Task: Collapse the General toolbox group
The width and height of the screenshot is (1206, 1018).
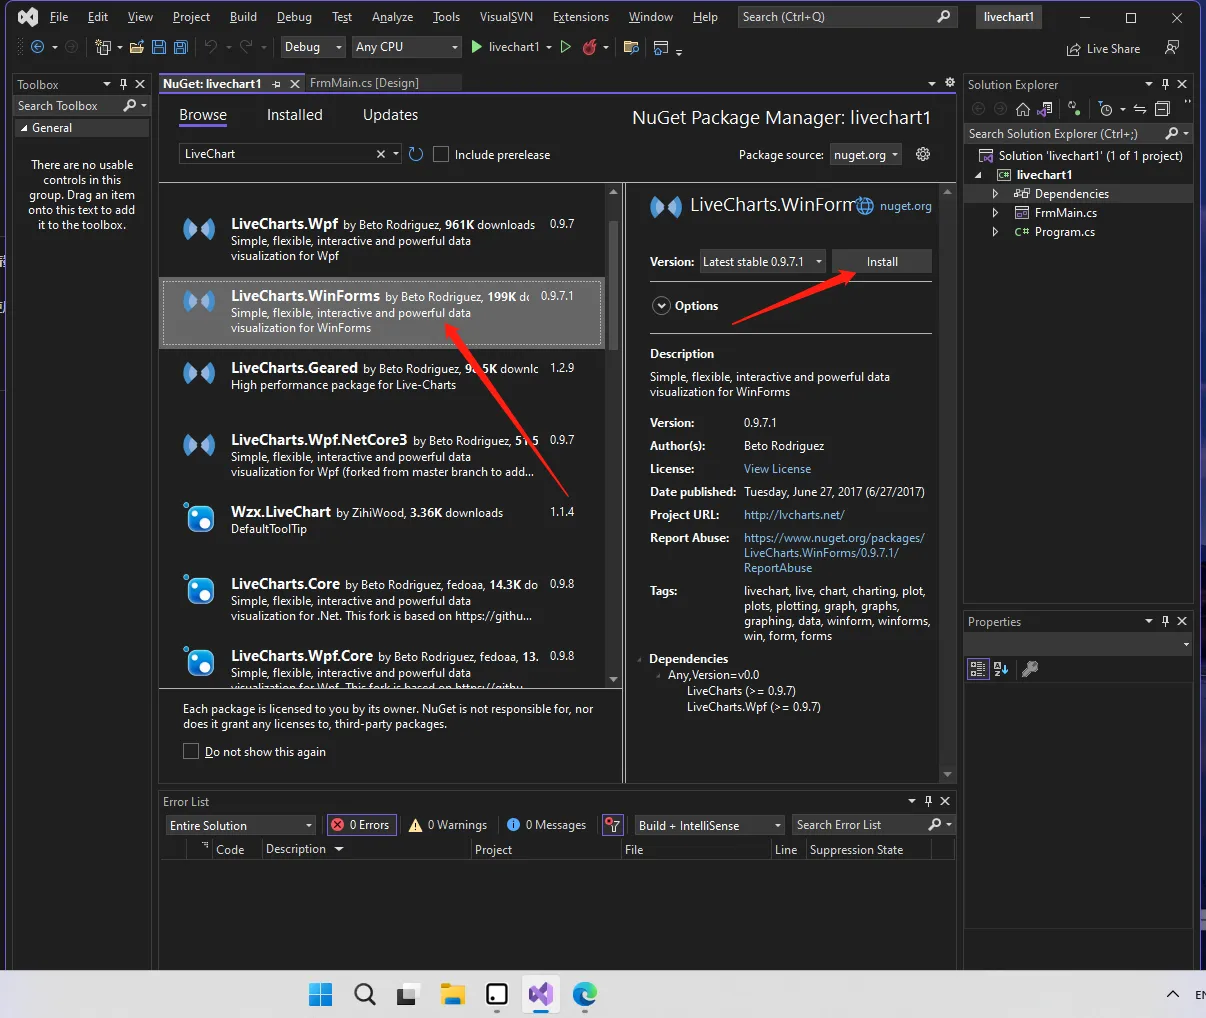Action: [x=24, y=128]
